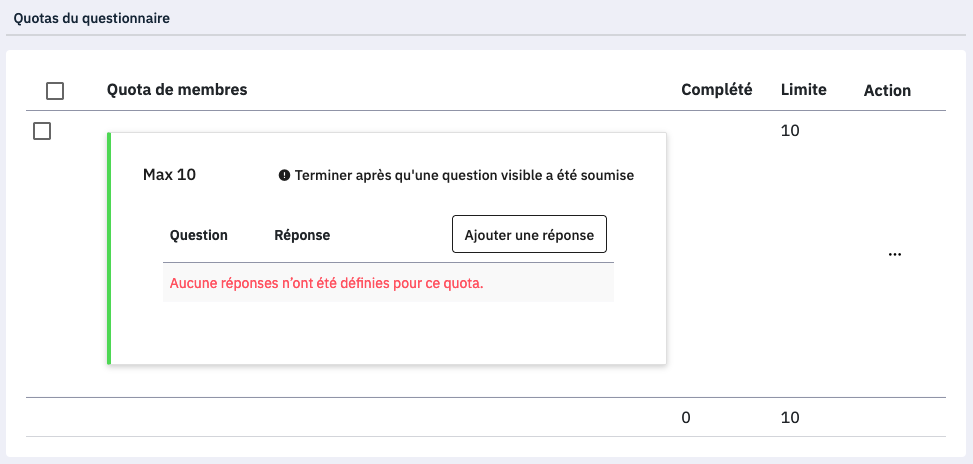This screenshot has height=464, width=973.
Task: Click the "Réponse" header in the quota card
Action: tap(302, 235)
